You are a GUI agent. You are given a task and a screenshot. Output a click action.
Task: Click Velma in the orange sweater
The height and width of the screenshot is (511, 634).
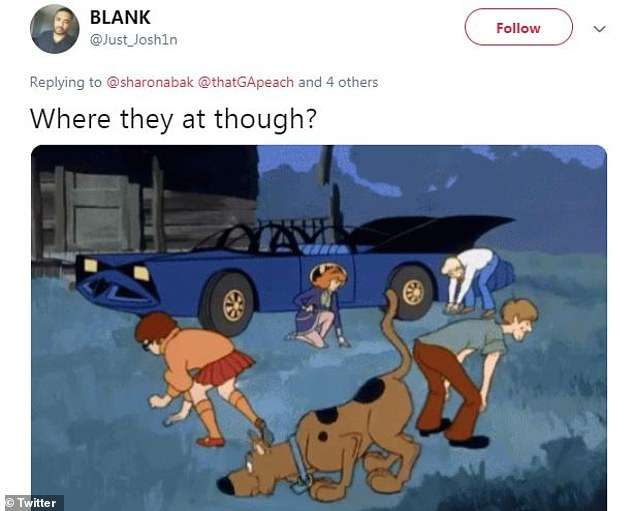pos(202,378)
